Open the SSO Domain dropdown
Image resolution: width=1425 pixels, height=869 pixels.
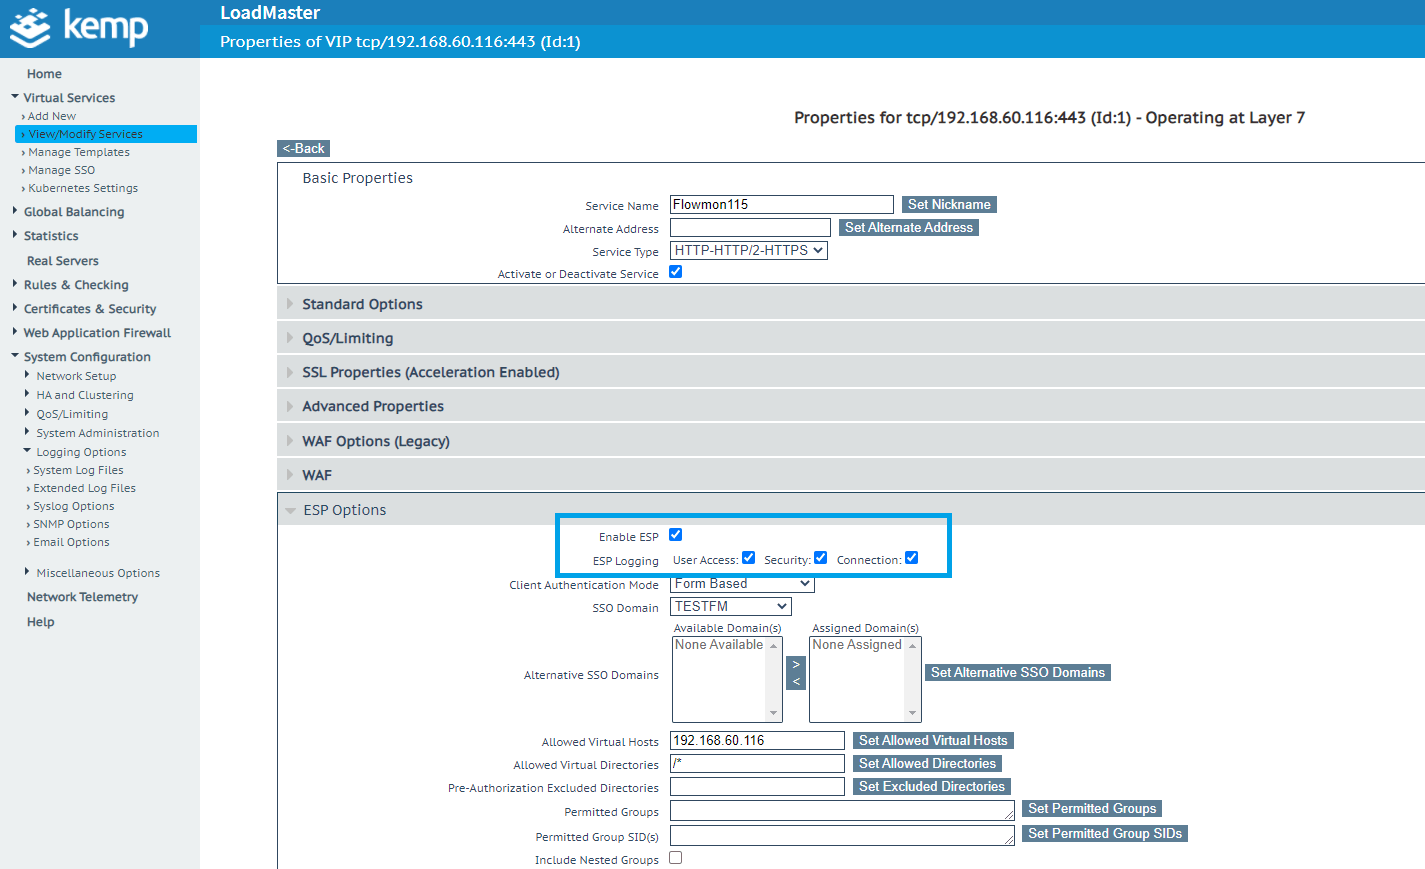tap(730, 607)
